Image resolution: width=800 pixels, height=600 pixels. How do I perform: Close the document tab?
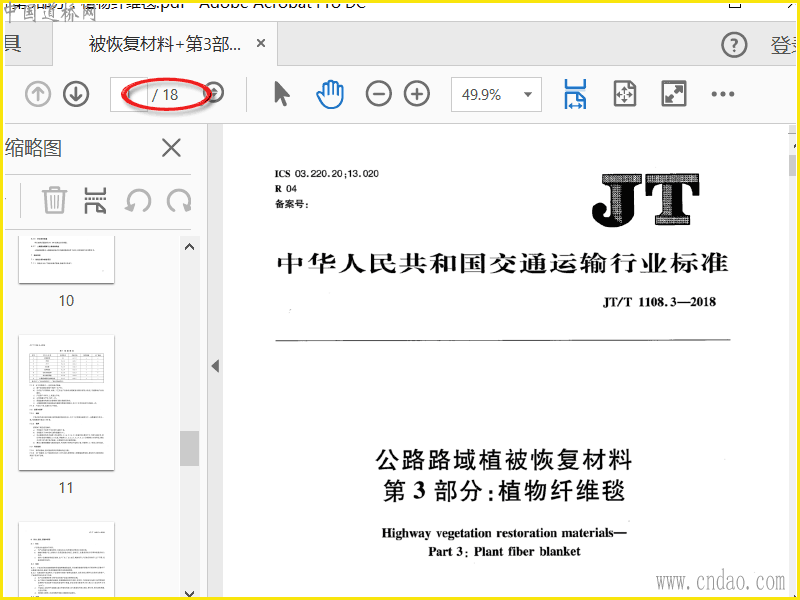tap(261, 43)
